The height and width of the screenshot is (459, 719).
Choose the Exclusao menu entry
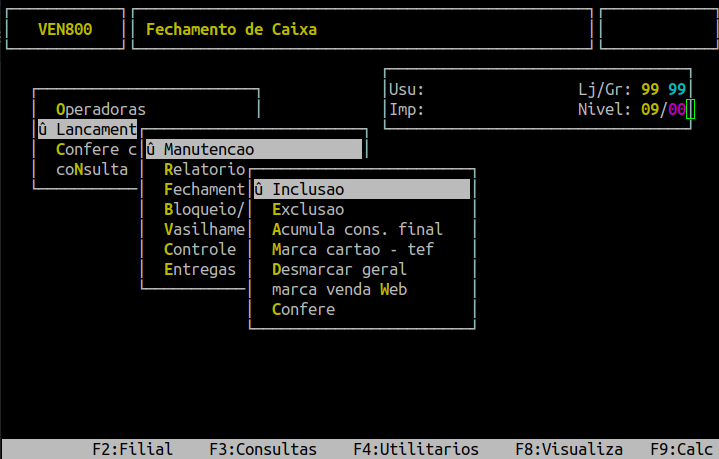[308, 210]
